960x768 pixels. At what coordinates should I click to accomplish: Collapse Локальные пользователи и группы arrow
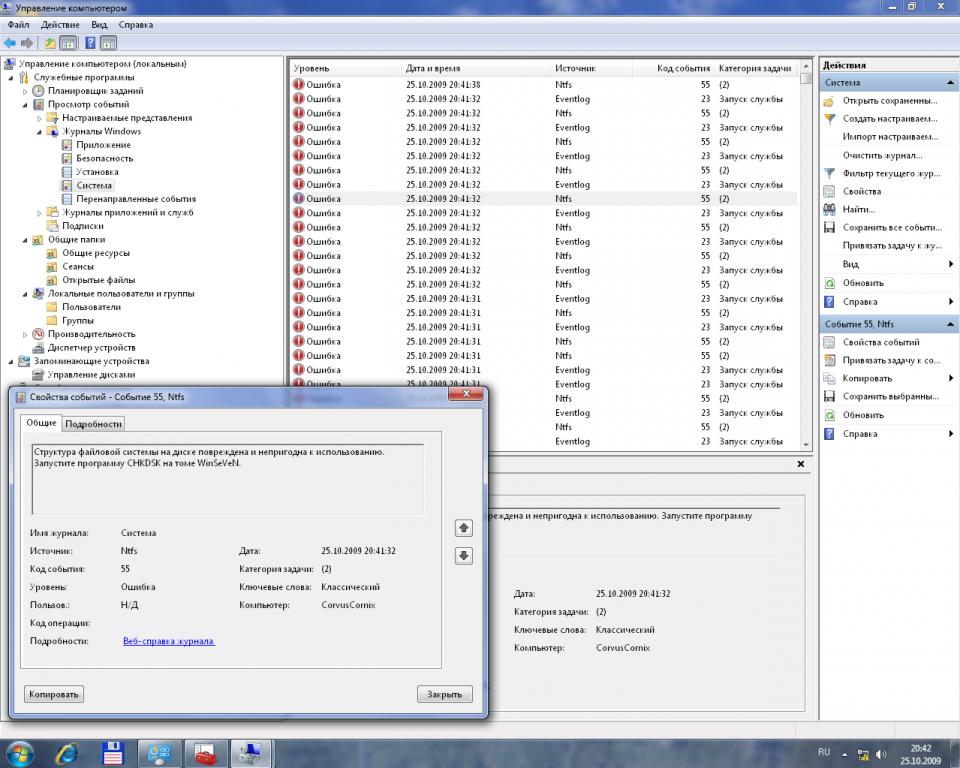pyautogui.click(x=25, y=294)
